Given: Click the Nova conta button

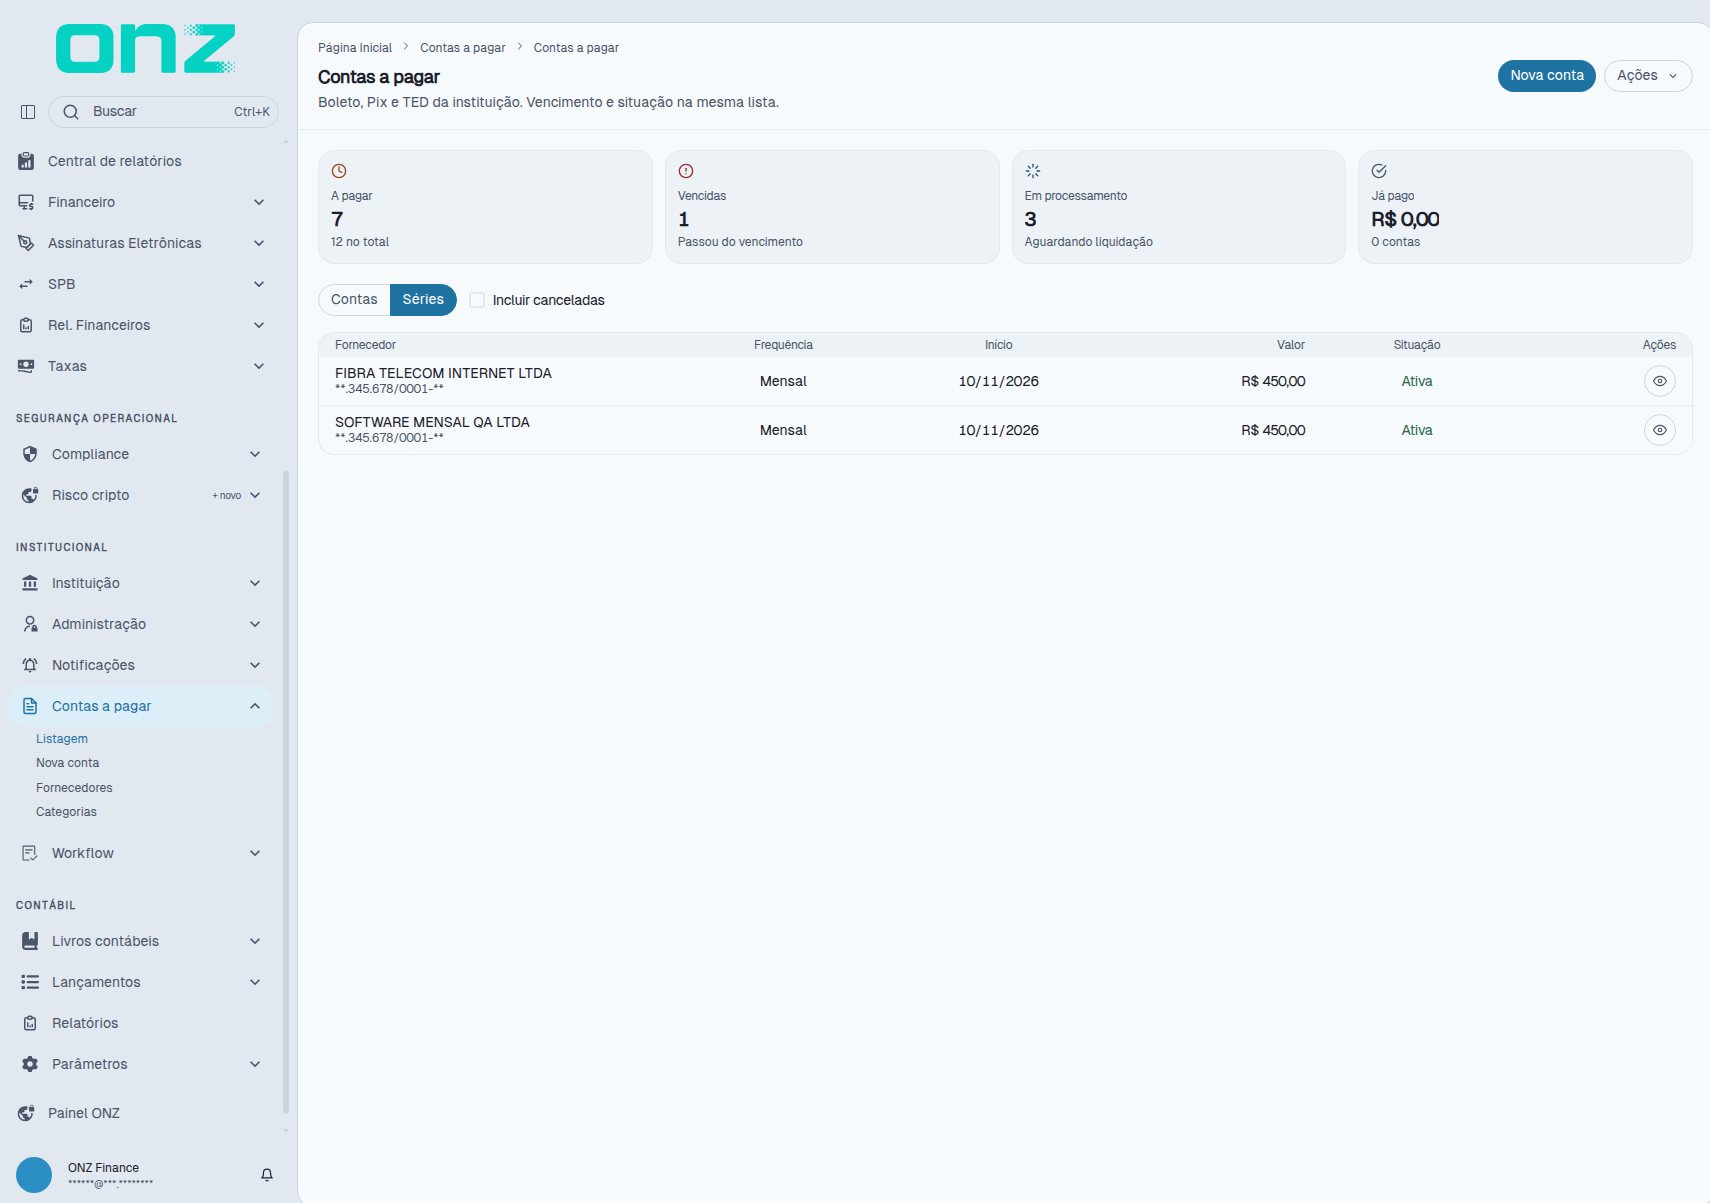Looking at the screenshot, I should (x=1547, y=76).
